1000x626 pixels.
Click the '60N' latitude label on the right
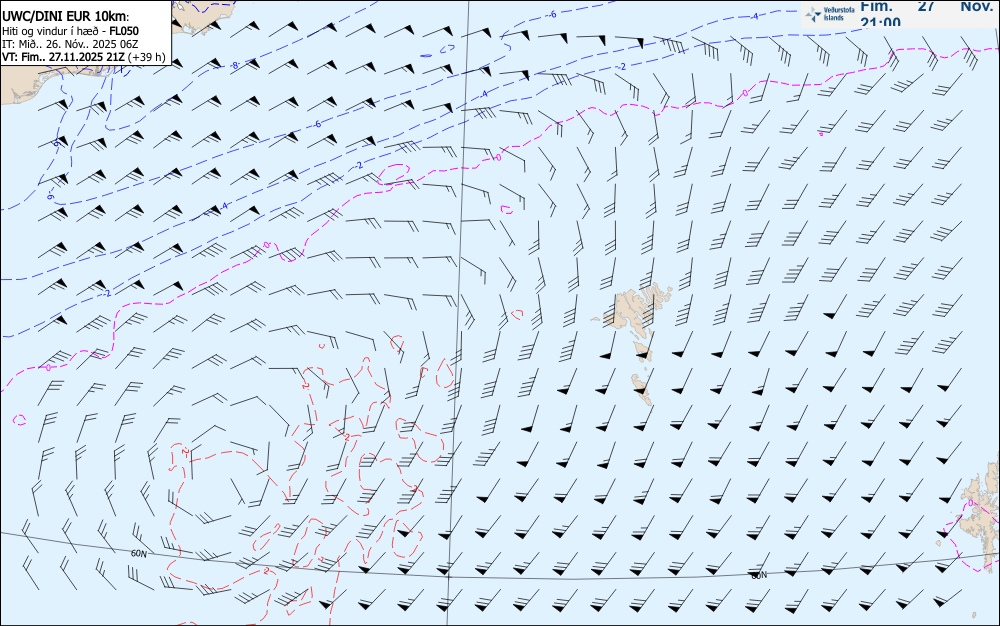click(x=759, y=576)
